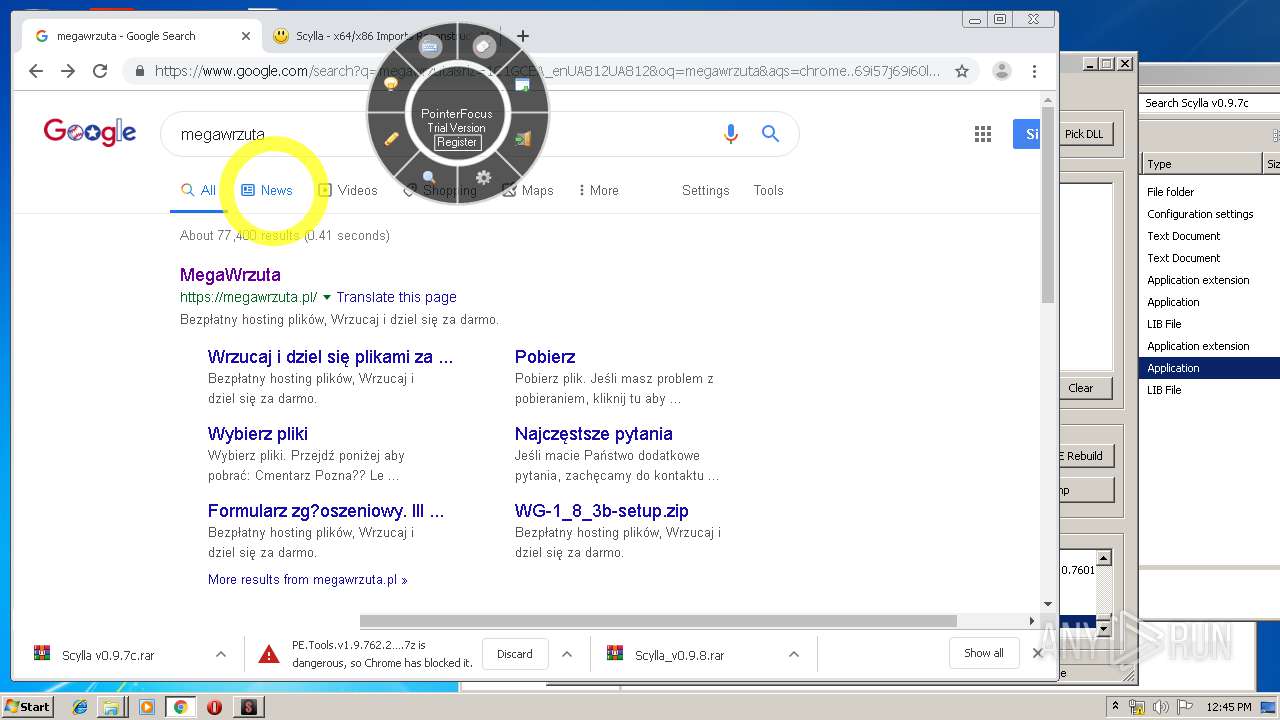Go back in Chrome
This screenshot has height=720, width=1280.
(x=36, y=71)
